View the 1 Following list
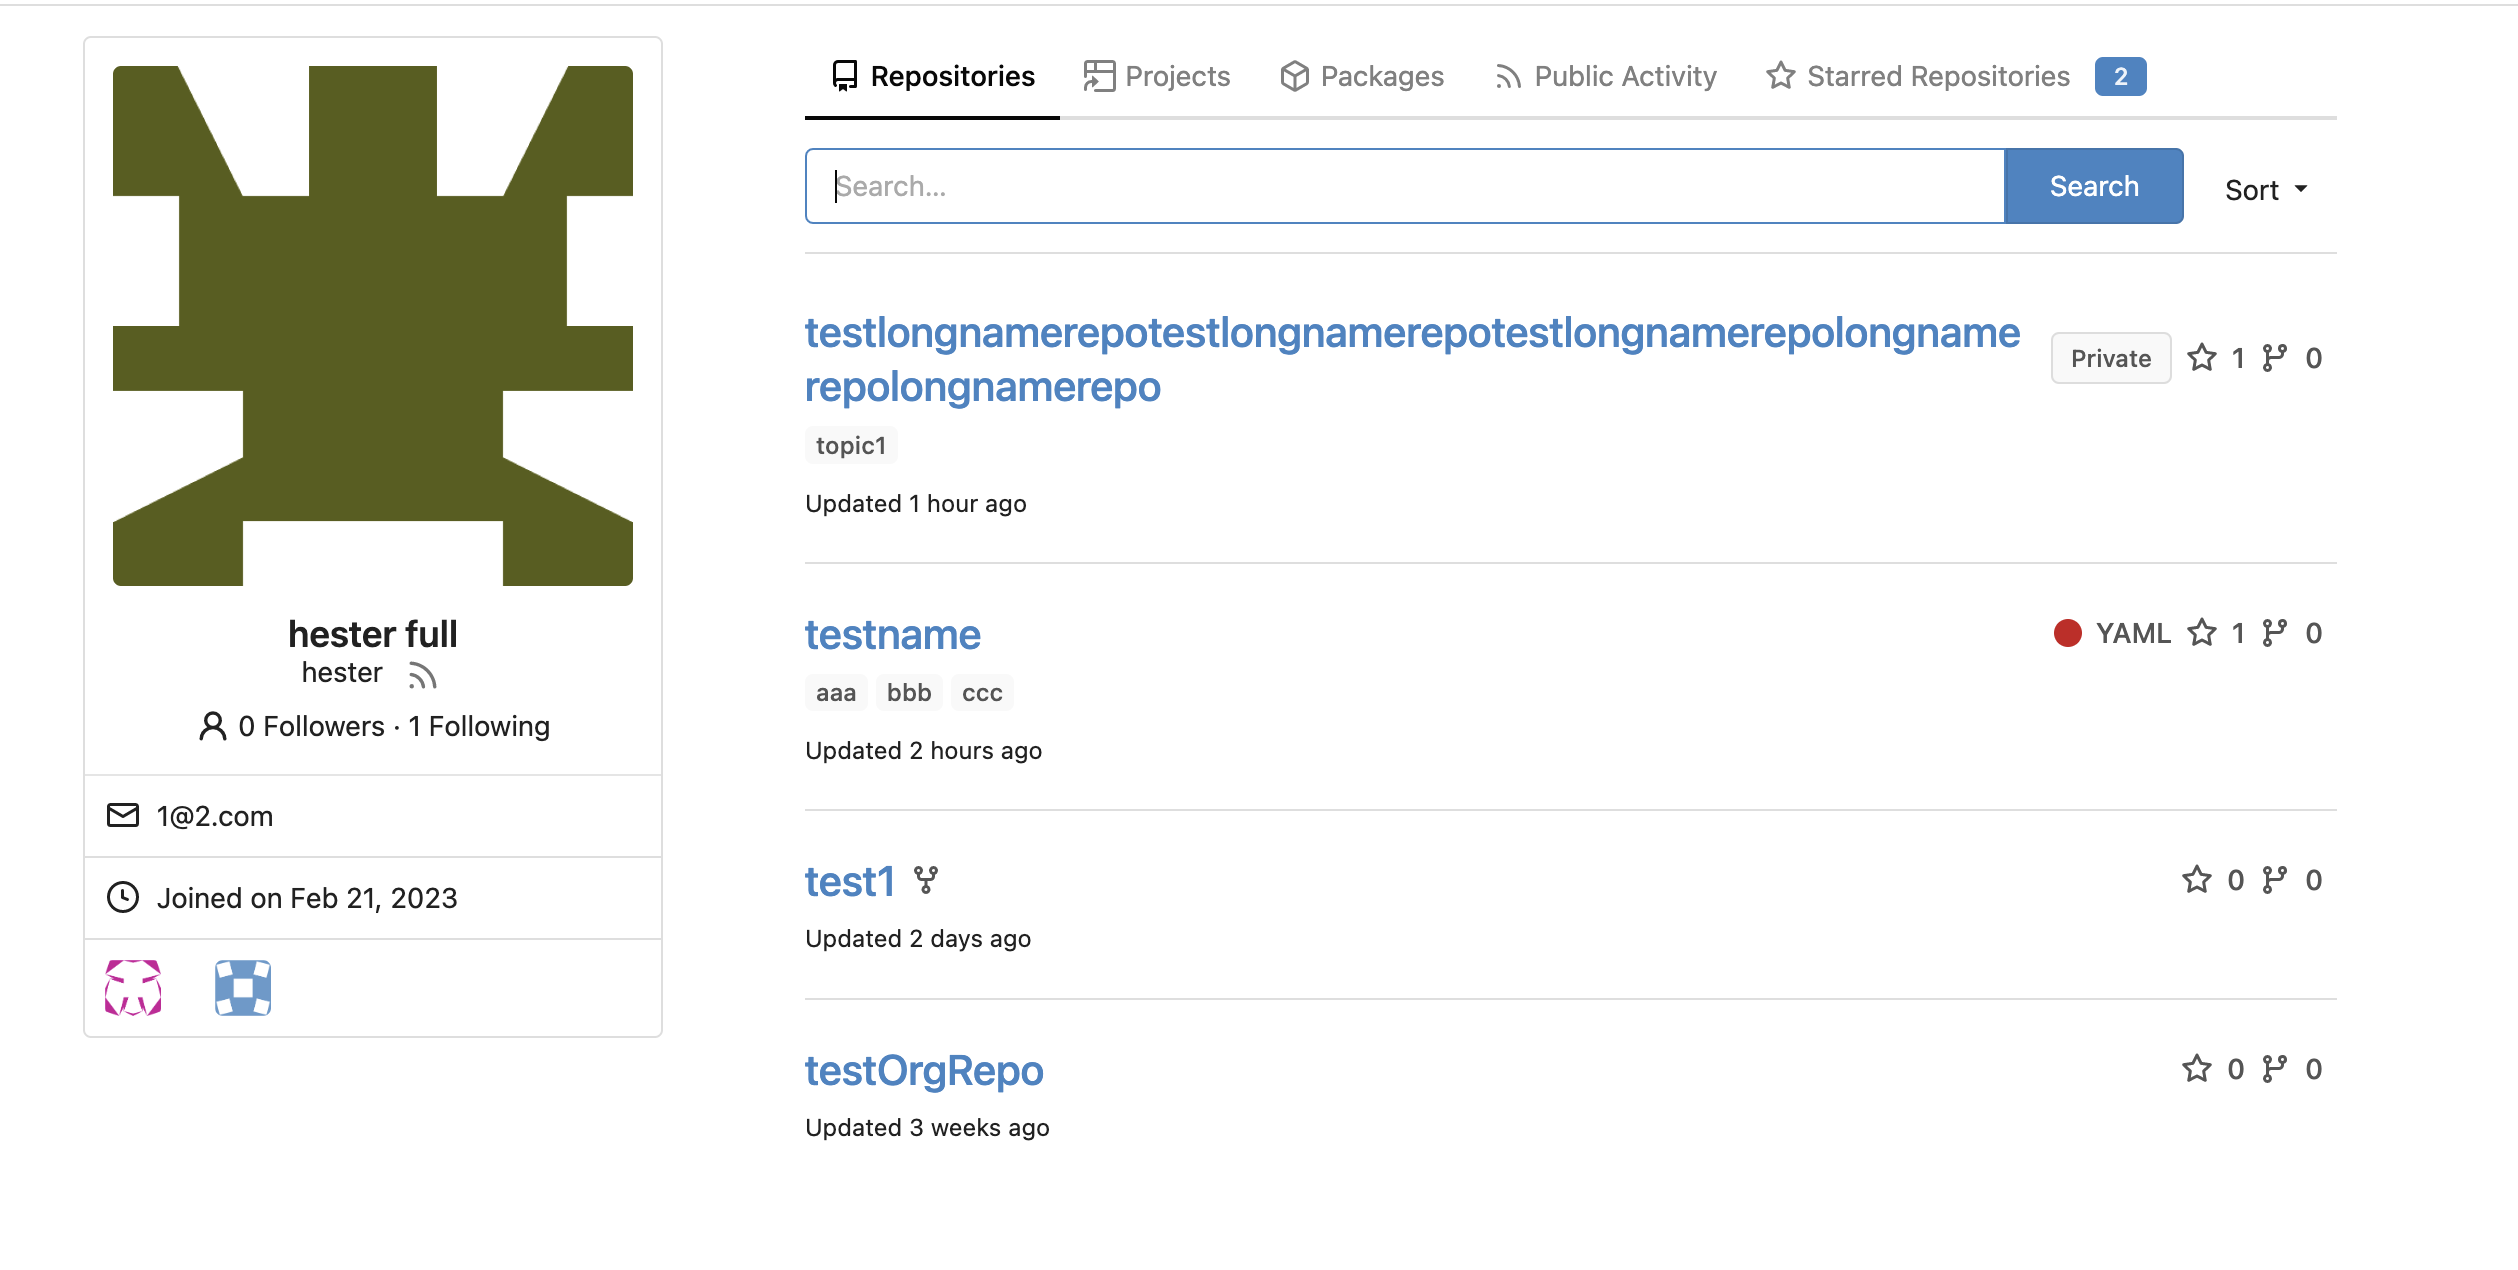This screenshot has width=2518, height=1270. click(479, 726)
